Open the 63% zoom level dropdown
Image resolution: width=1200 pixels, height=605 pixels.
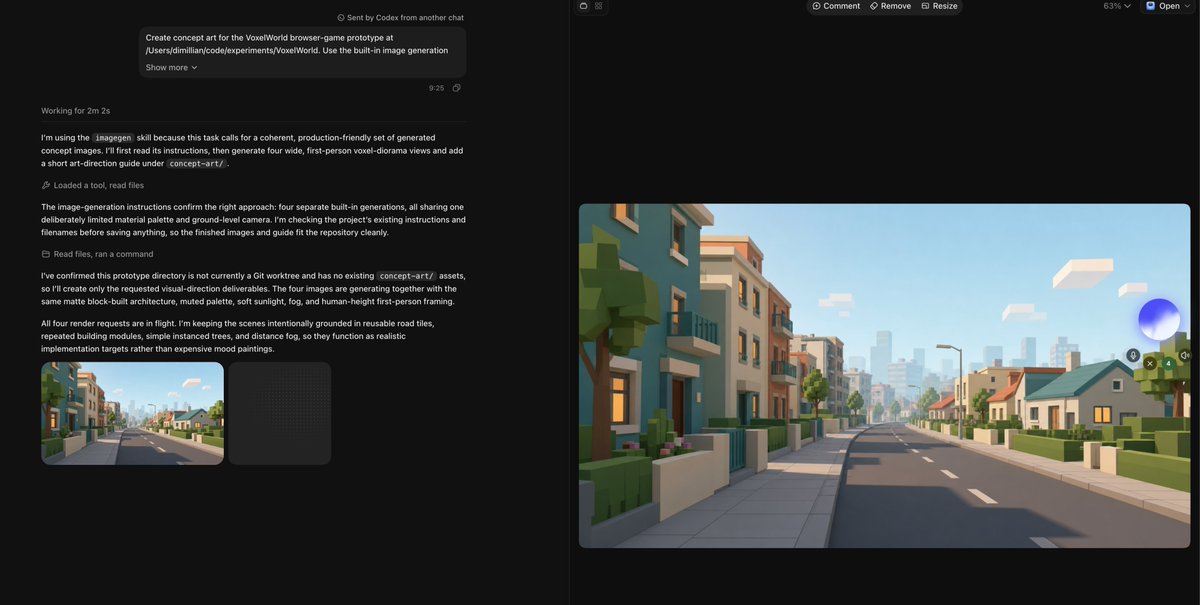[1117, 6]
